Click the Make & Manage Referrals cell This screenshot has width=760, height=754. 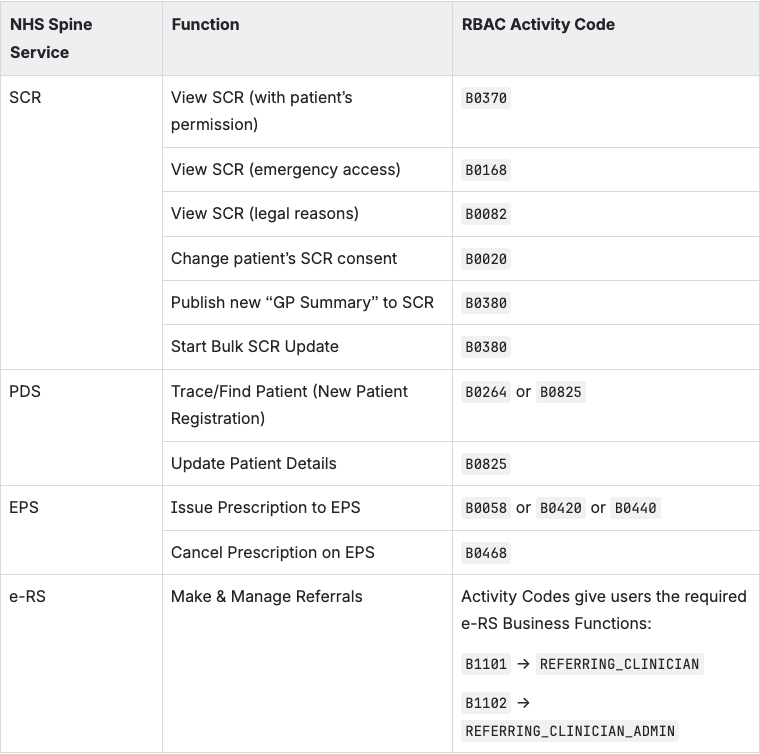pos(267,596)
